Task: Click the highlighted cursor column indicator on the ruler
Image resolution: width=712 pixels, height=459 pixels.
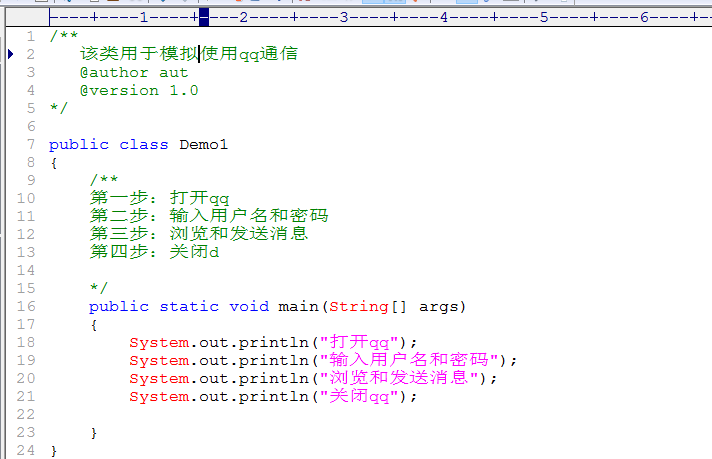Action: (x=204, y=17)
